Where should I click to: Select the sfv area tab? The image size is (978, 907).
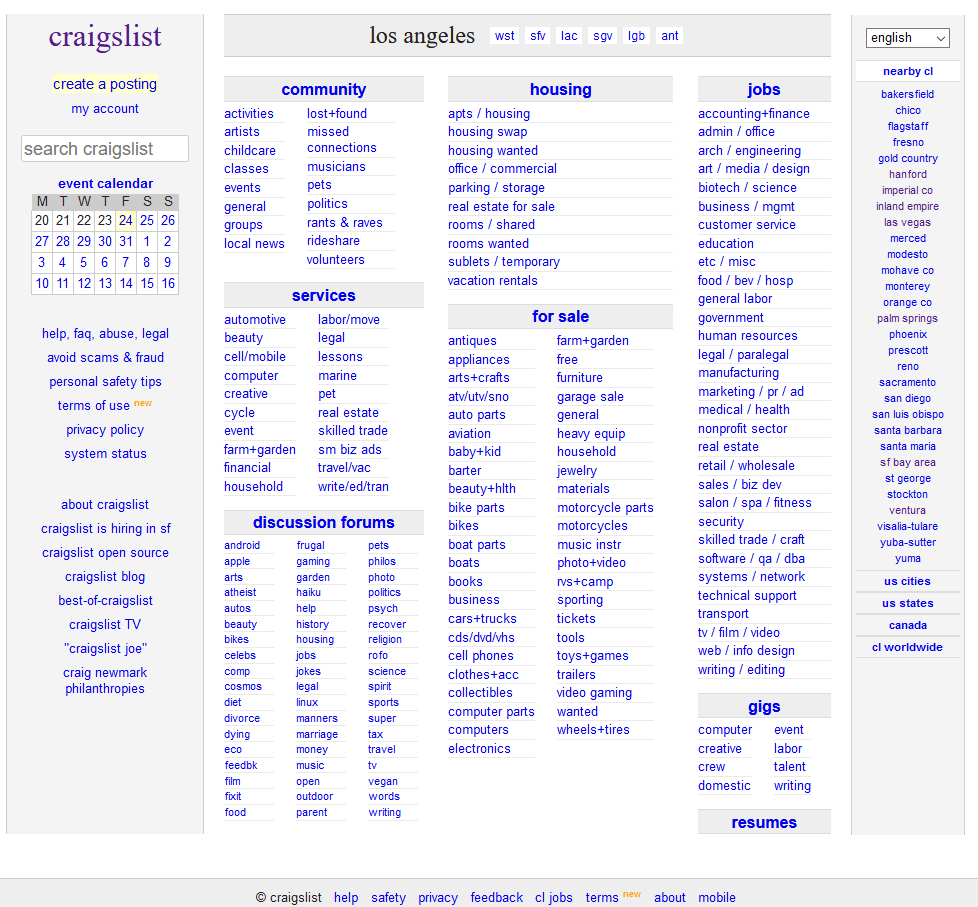coord(538,36)
